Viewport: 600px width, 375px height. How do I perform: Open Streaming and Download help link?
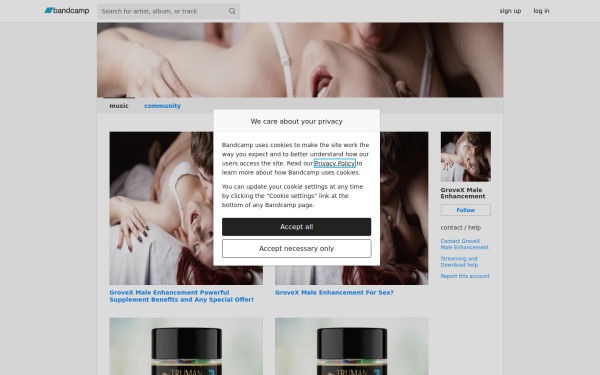coord(459,262)
